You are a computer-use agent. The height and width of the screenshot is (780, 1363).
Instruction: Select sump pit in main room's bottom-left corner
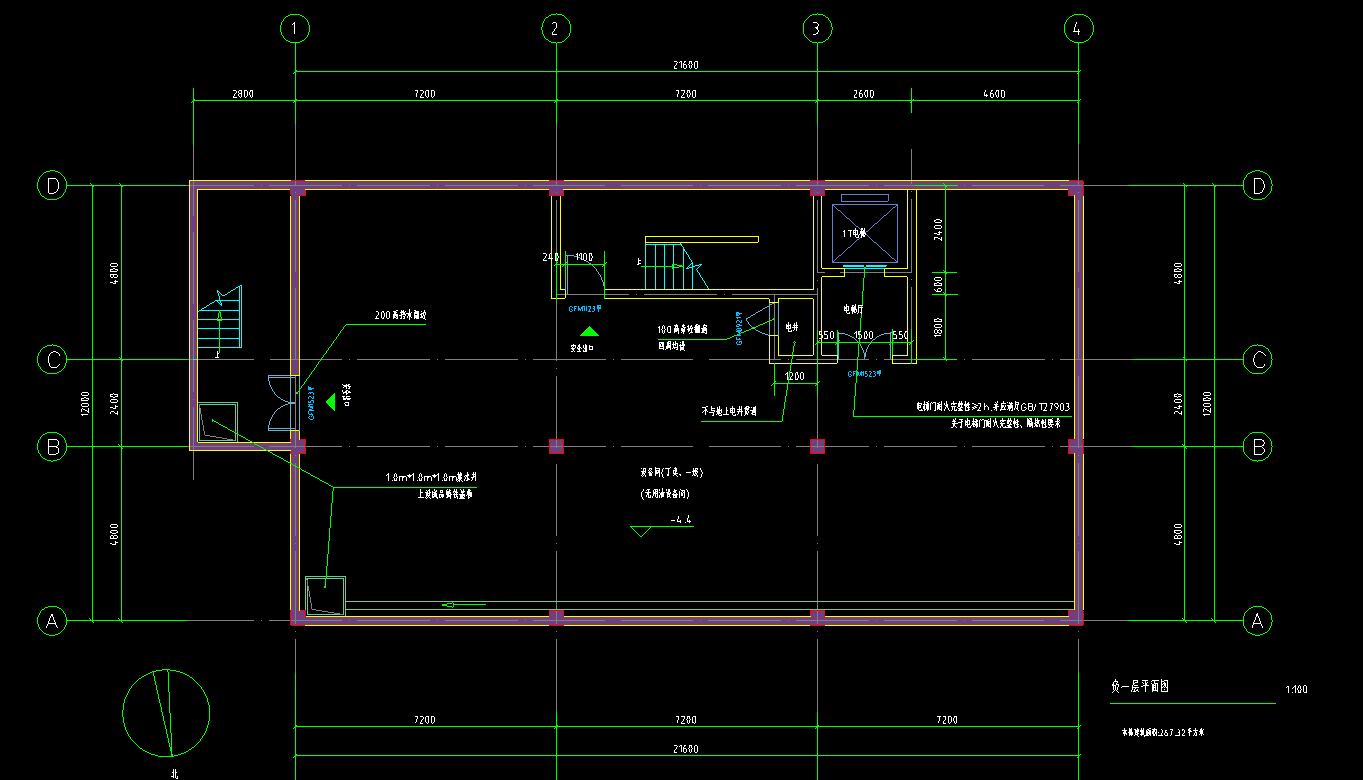(325, 596)
